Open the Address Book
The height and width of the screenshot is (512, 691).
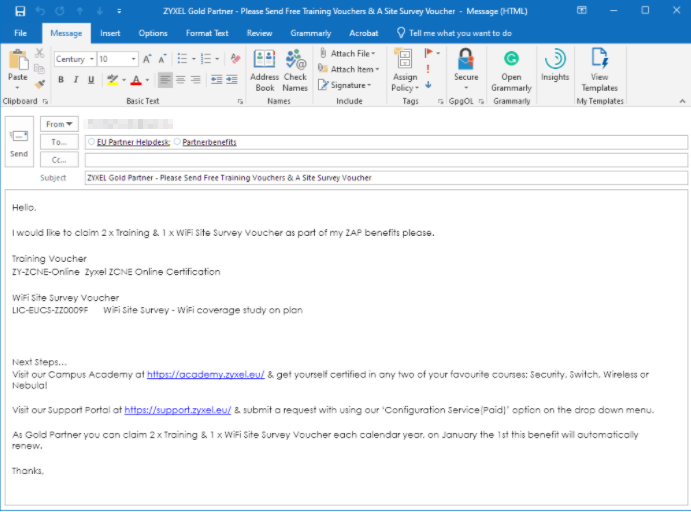point(264,71)
